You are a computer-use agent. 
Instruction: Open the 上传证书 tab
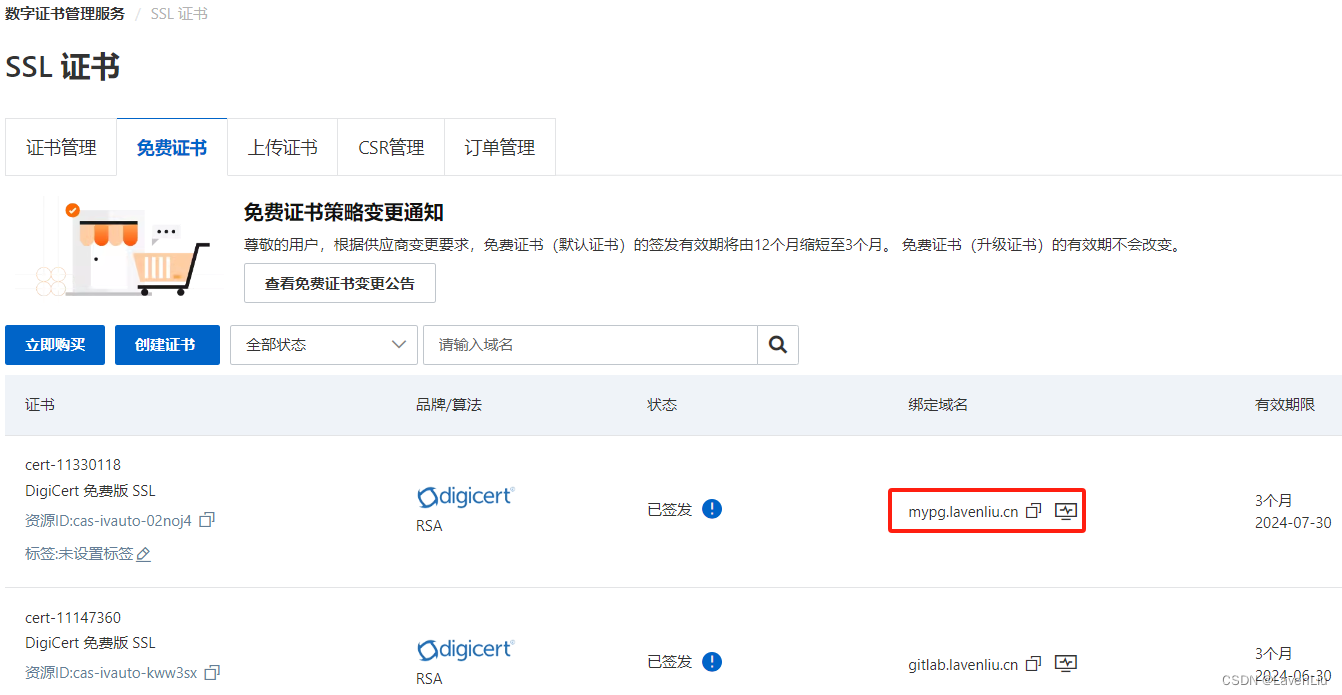(282, 147)
